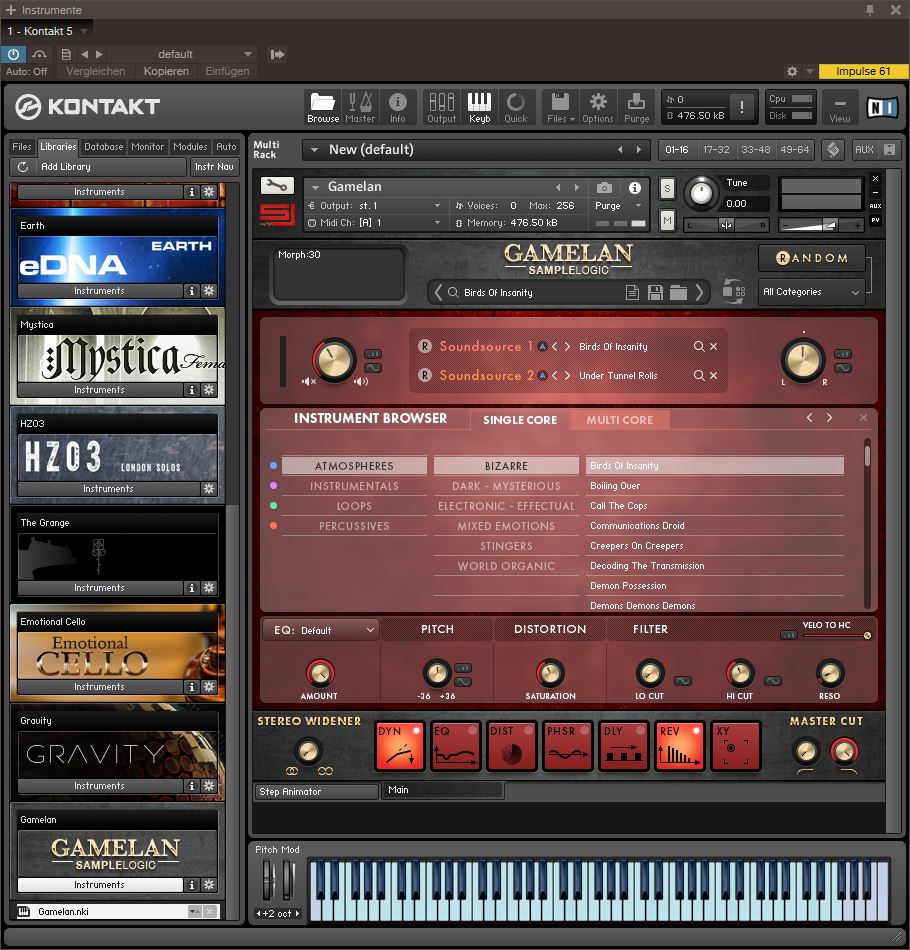Viewport: 910px width, 950px height.
Task: Click the NI logo button
Action: pyautogui.click(x=882, y=107)
